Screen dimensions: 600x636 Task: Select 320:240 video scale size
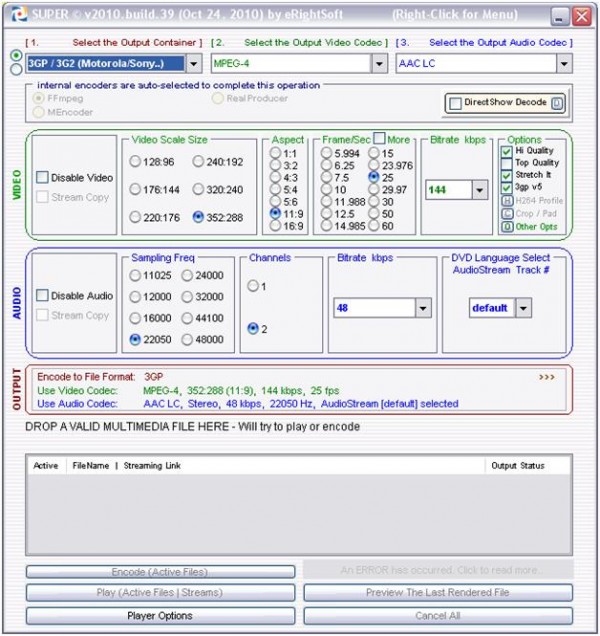(x=198, y=189)
